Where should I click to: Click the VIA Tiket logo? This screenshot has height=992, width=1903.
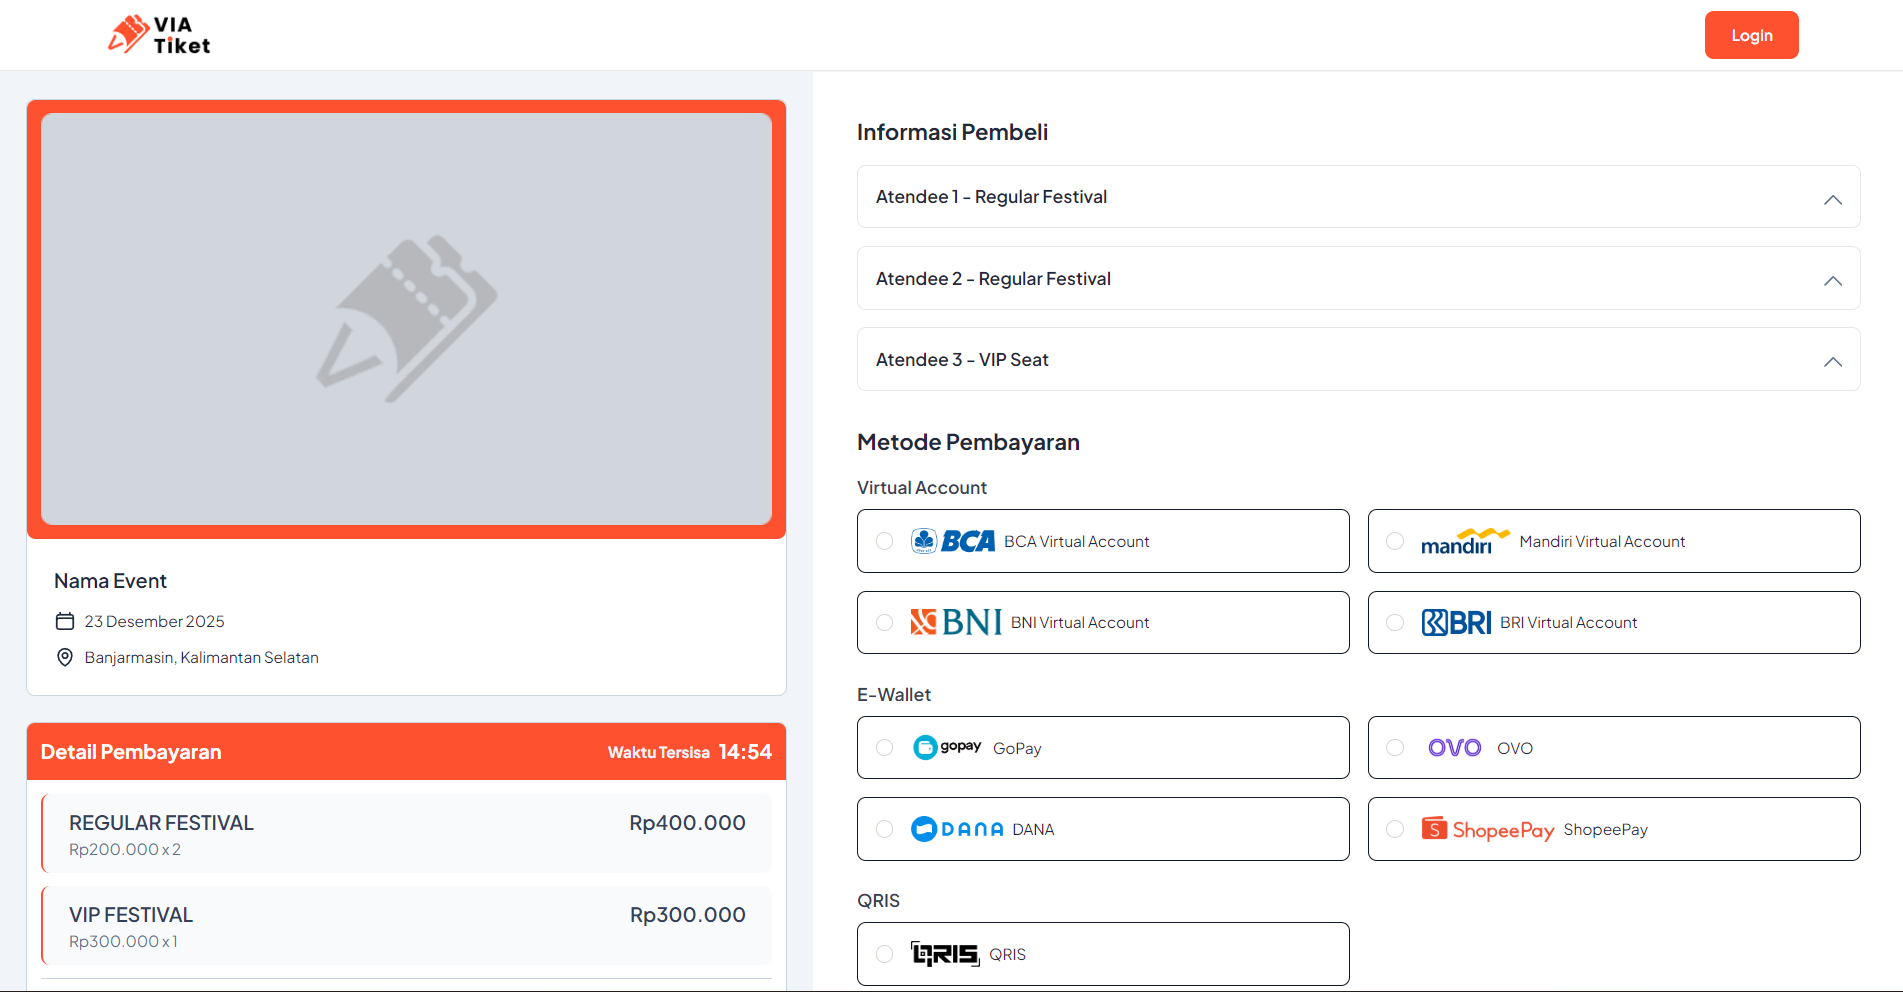[x=159, y=35]
